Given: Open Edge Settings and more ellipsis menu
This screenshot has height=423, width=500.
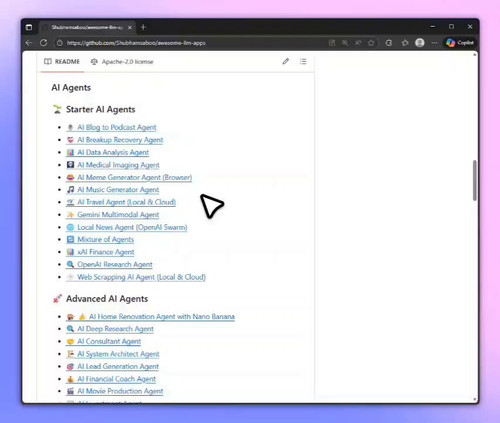Looking at the screenshot, I should click(434, 43).
